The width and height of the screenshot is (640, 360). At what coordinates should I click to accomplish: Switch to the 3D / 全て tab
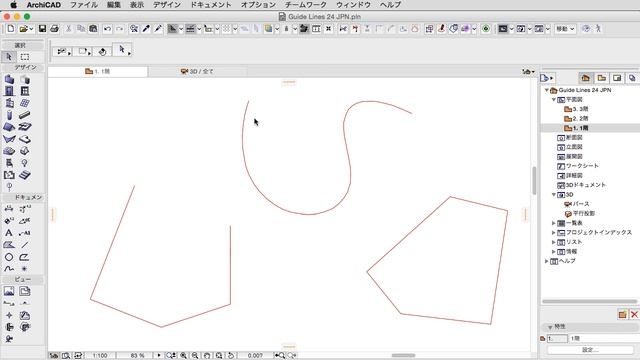(x=197, y=71)
